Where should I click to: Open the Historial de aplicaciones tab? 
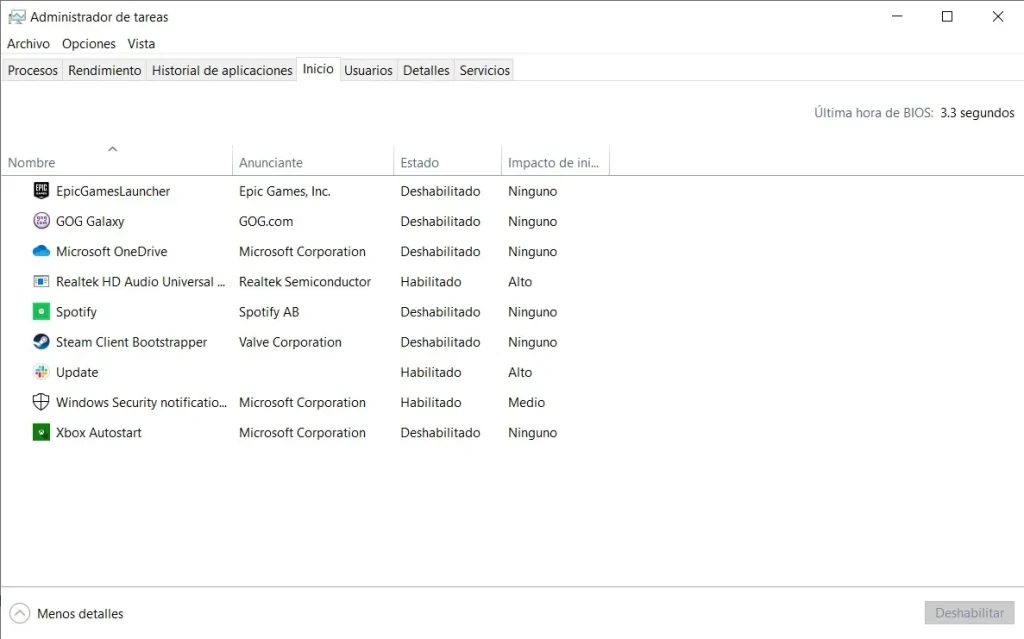(x=222, y=70)
